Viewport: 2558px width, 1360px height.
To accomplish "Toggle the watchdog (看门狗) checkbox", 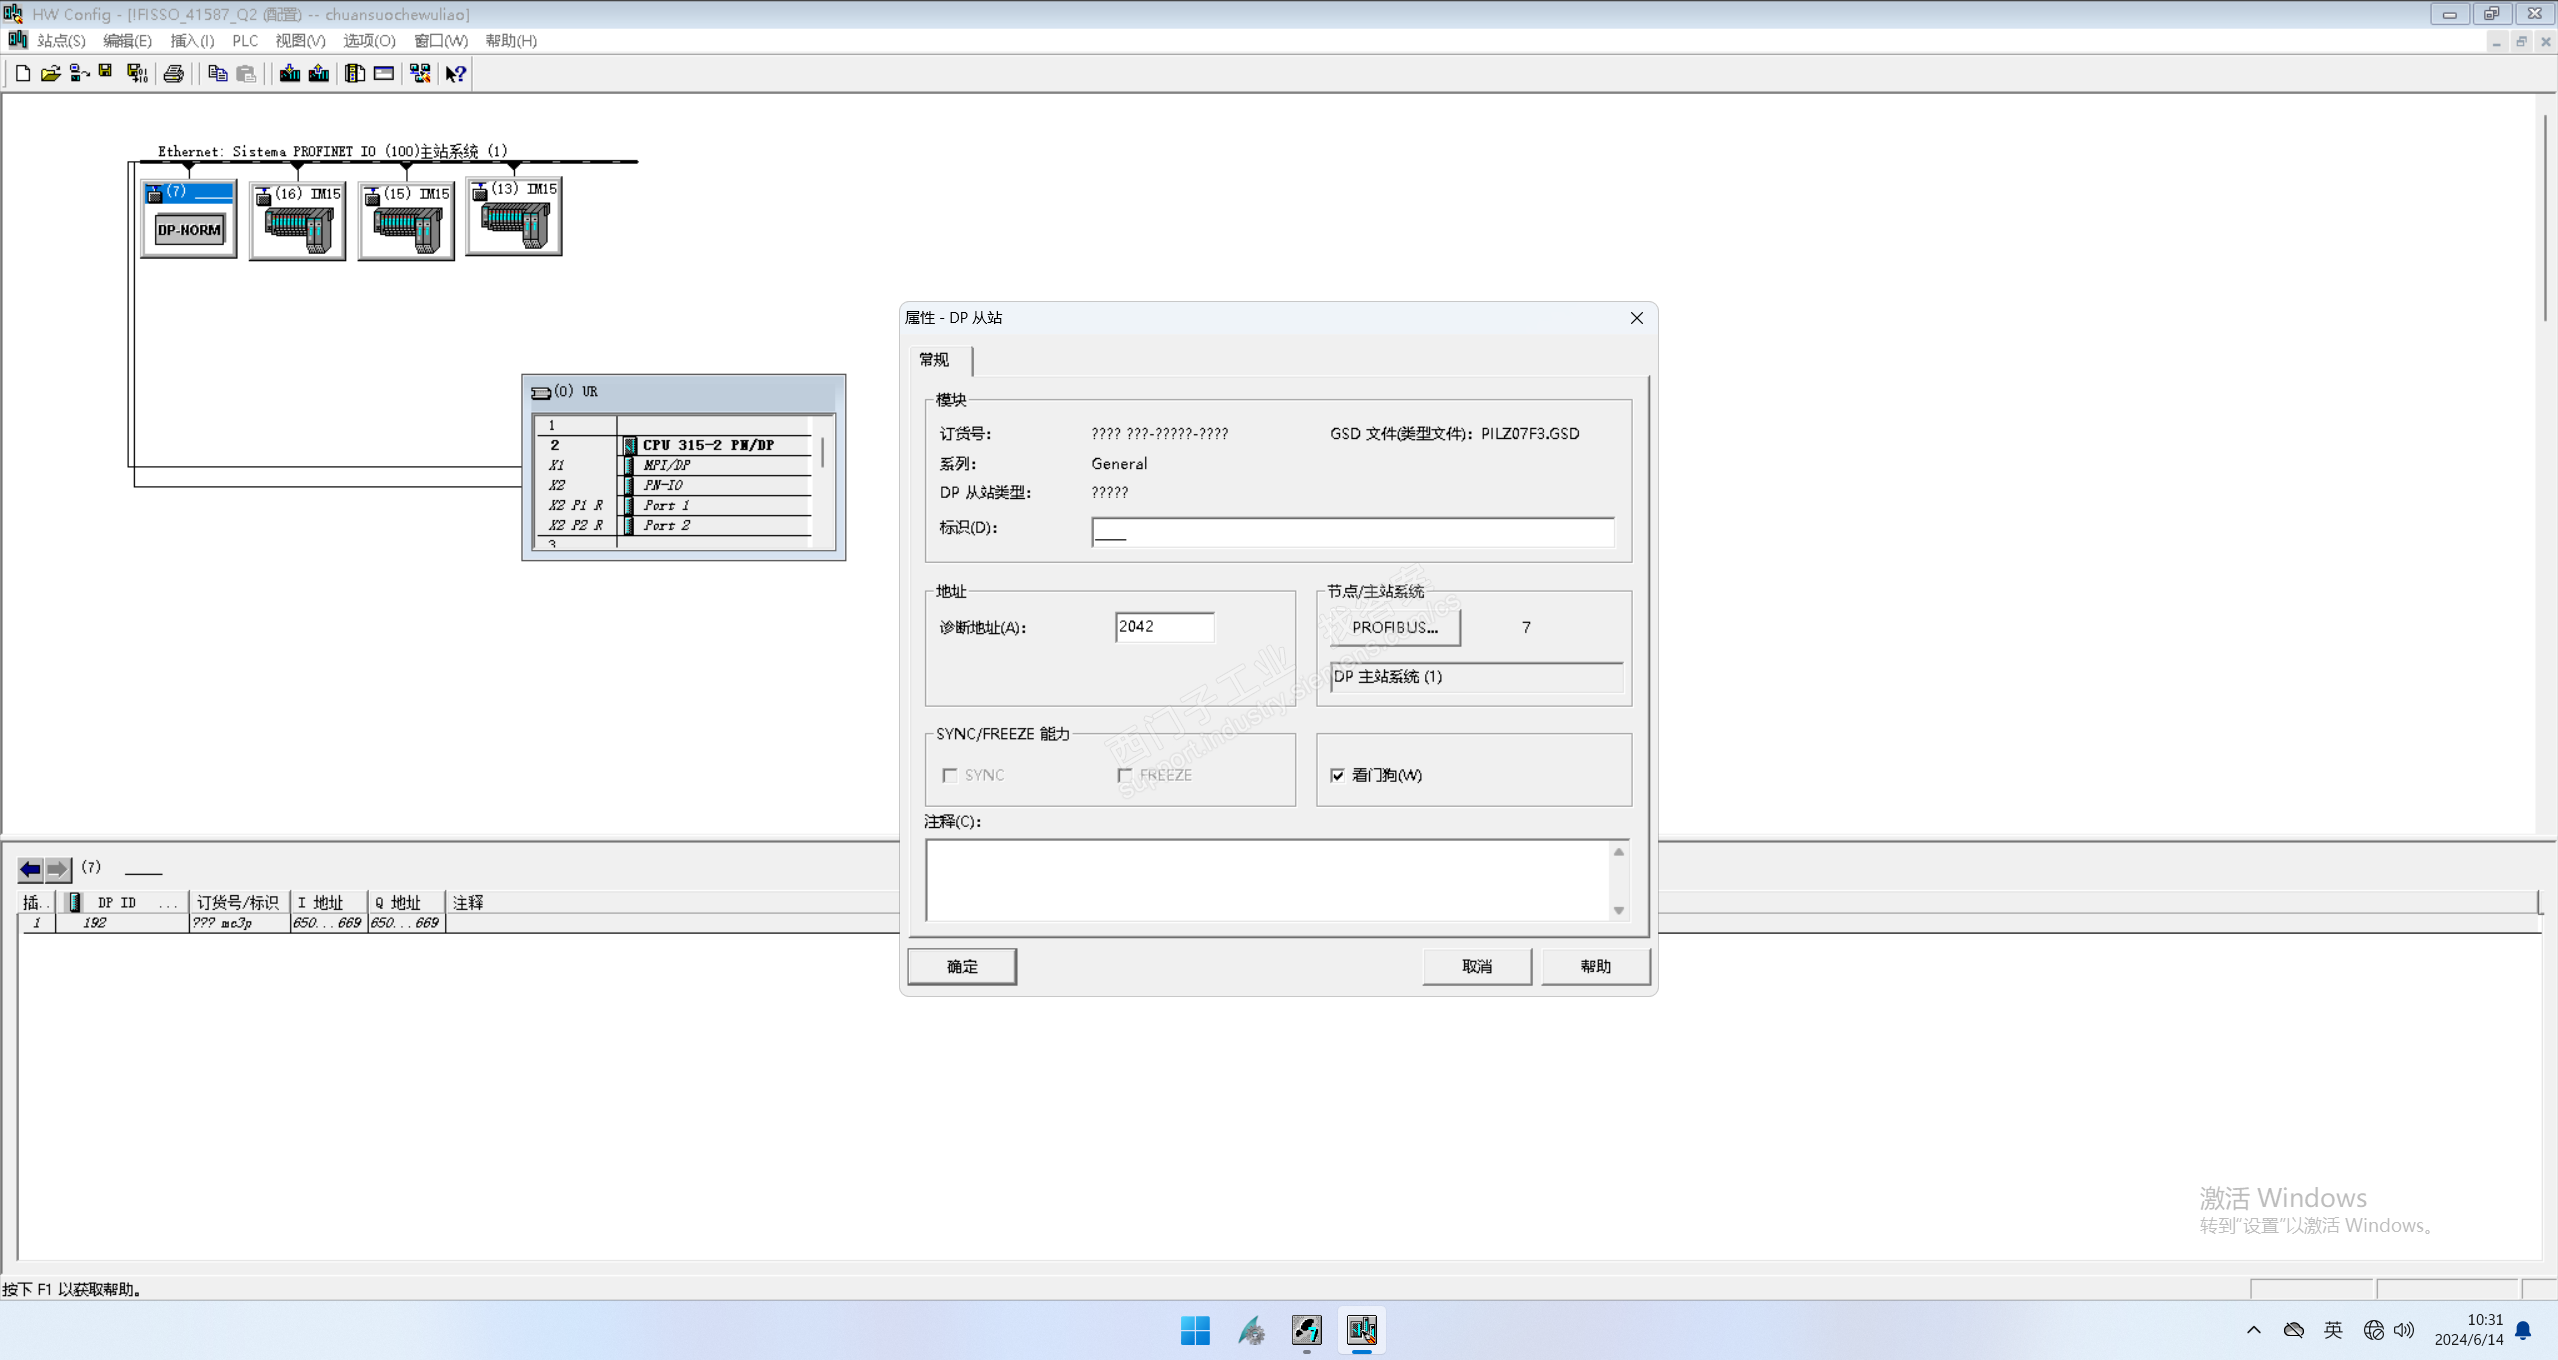I will 1337,775.
